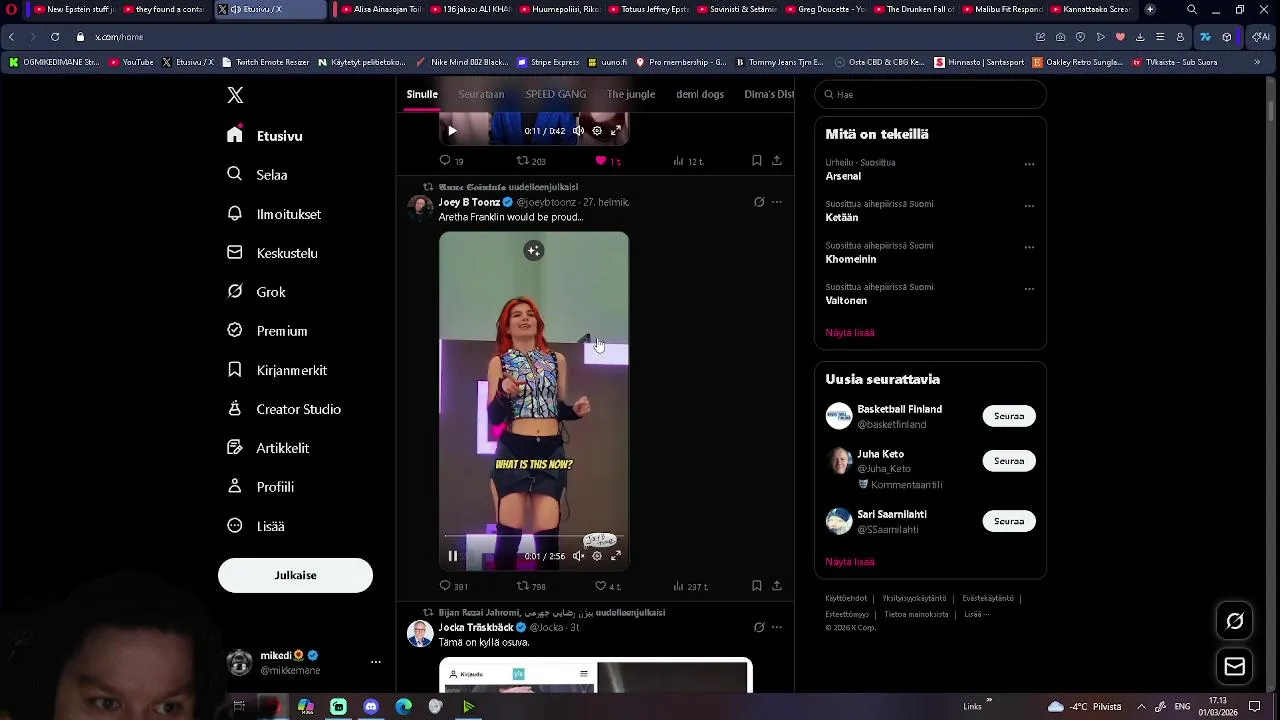This screenshot has width=1280, height=720.
Task: Switch to The jungle tab
Action: [631, 94]
